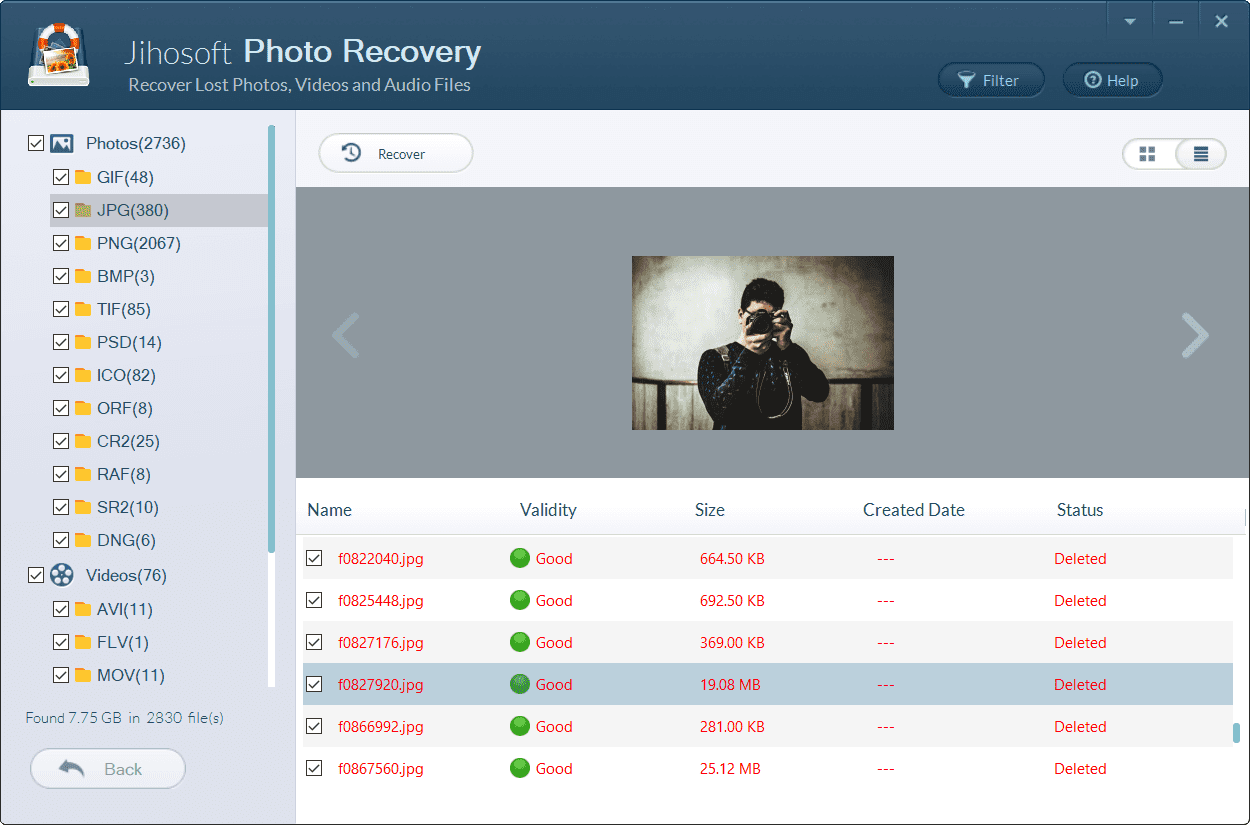Viewport: 1250px width, 825px height.
Task: Click the Recover button
Action: 395,154
